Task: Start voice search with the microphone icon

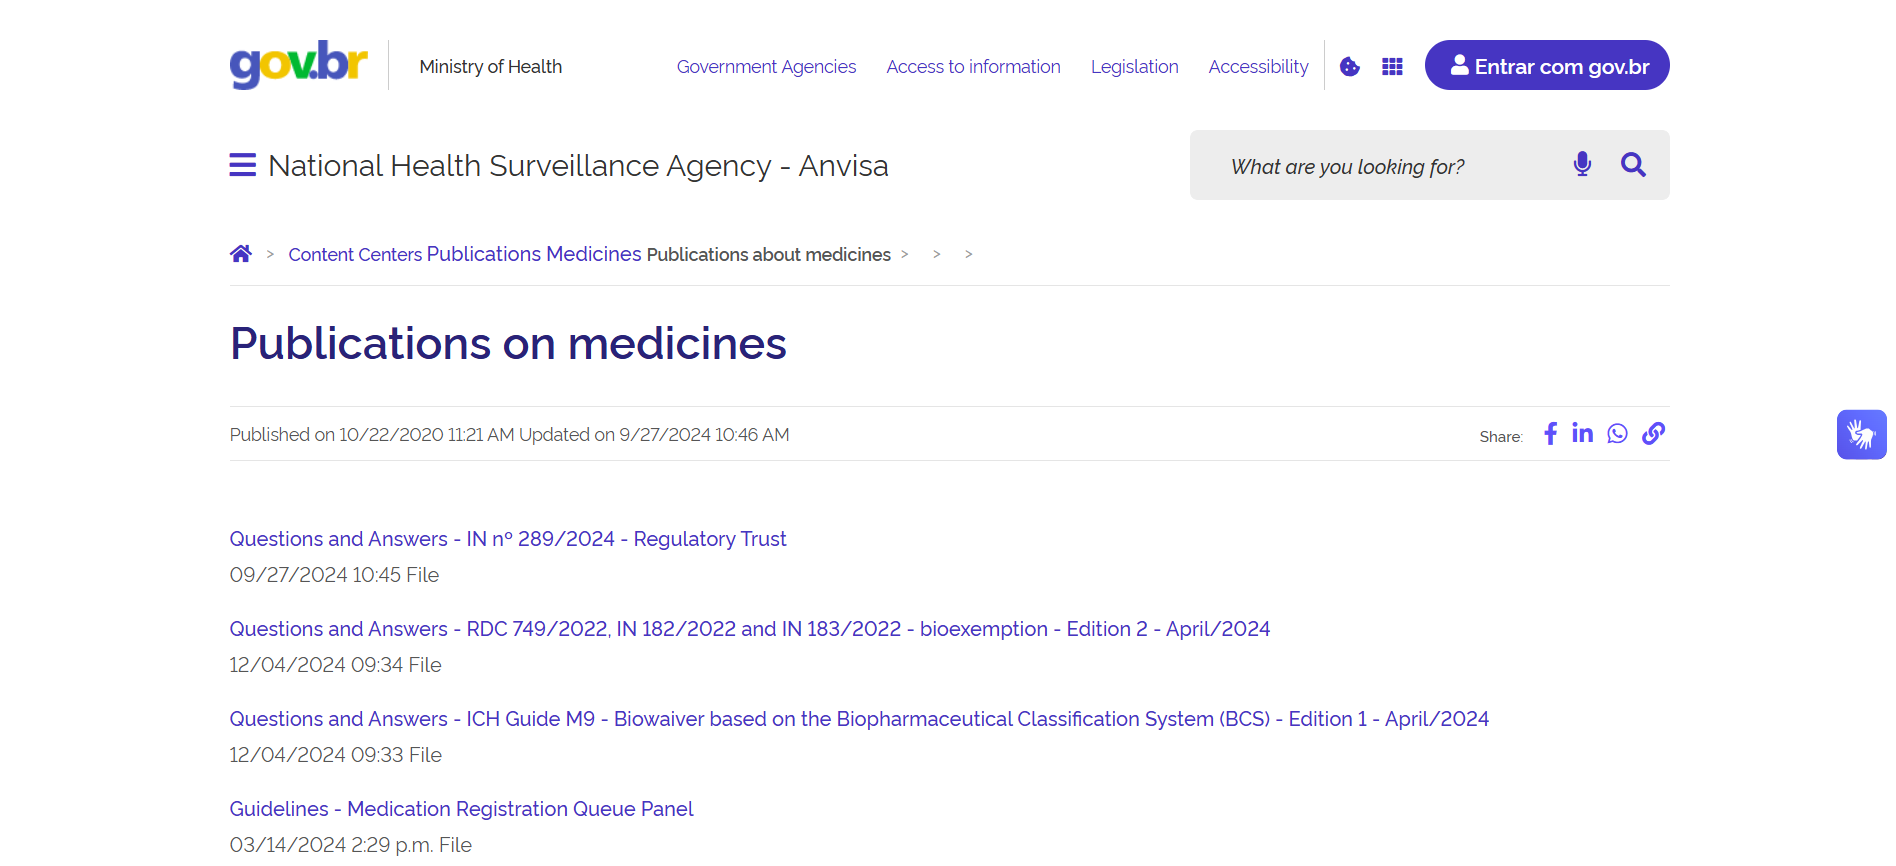Action: click(1582, 165)
